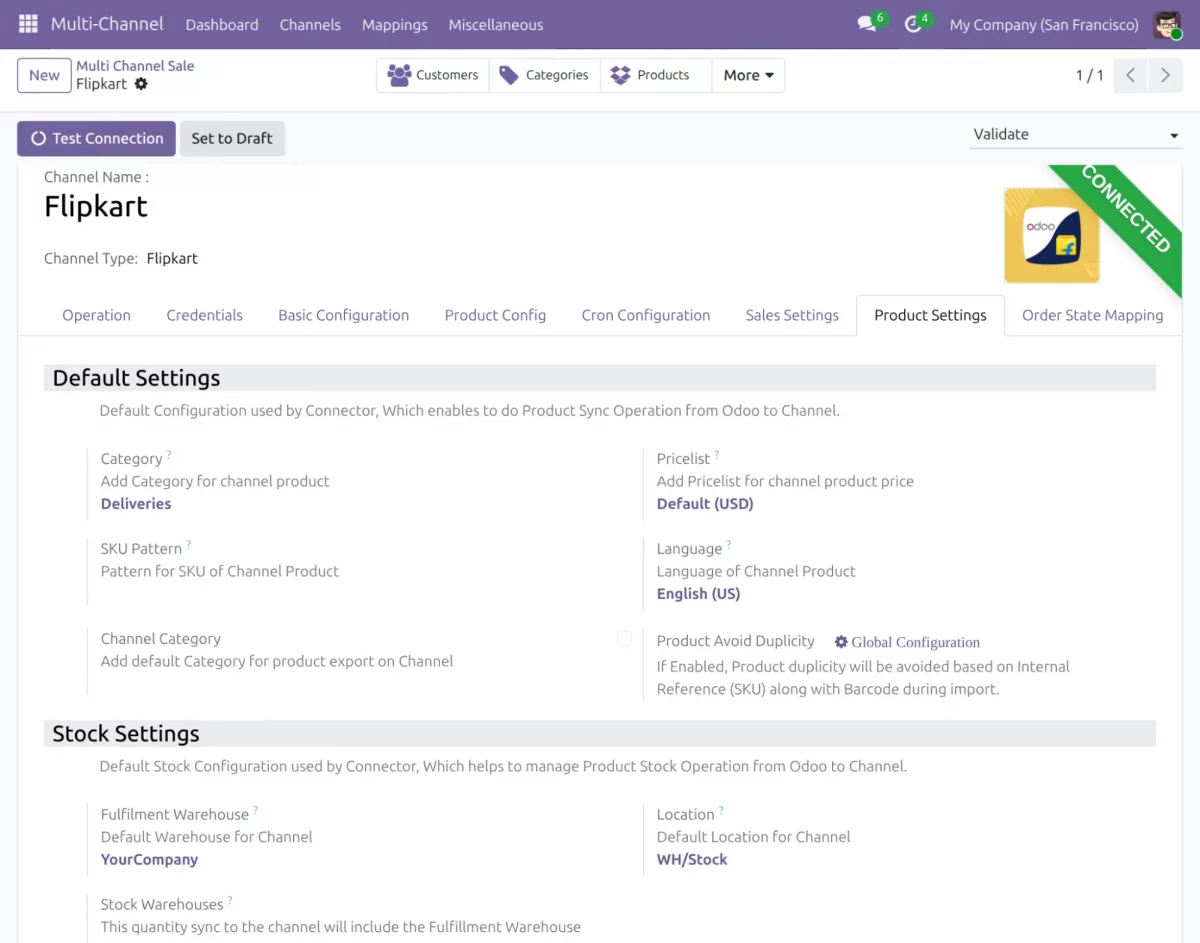Click help mark next to Fulfilment Warehouse
This screenshot has width=1200, height=943.
(x=256, y=810)
